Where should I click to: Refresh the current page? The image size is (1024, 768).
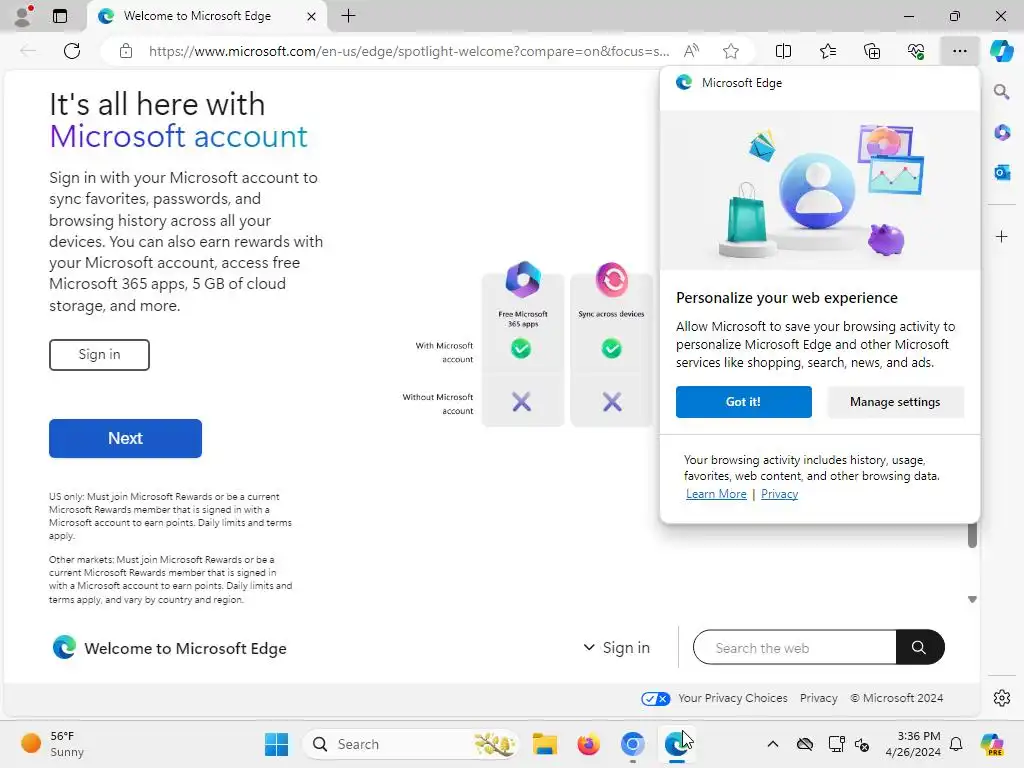point(72,51)
